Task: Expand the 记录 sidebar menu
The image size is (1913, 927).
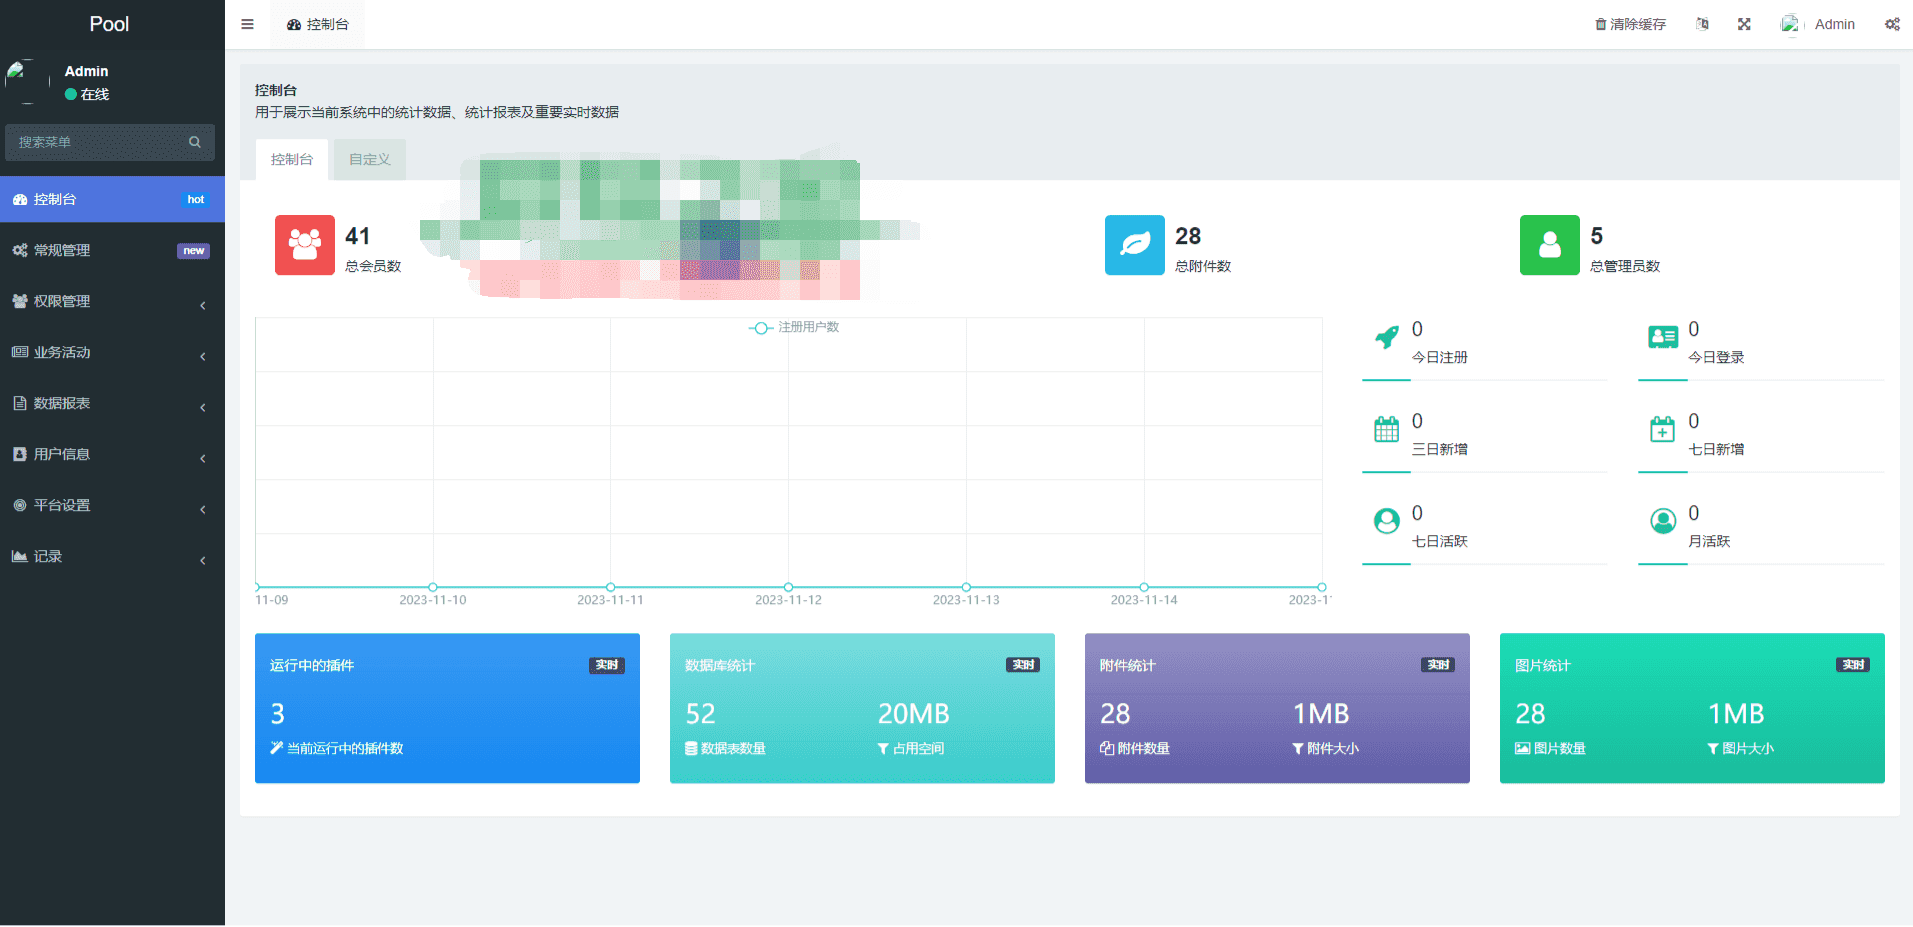Action: pyautogui.click(x=112, y=556)
